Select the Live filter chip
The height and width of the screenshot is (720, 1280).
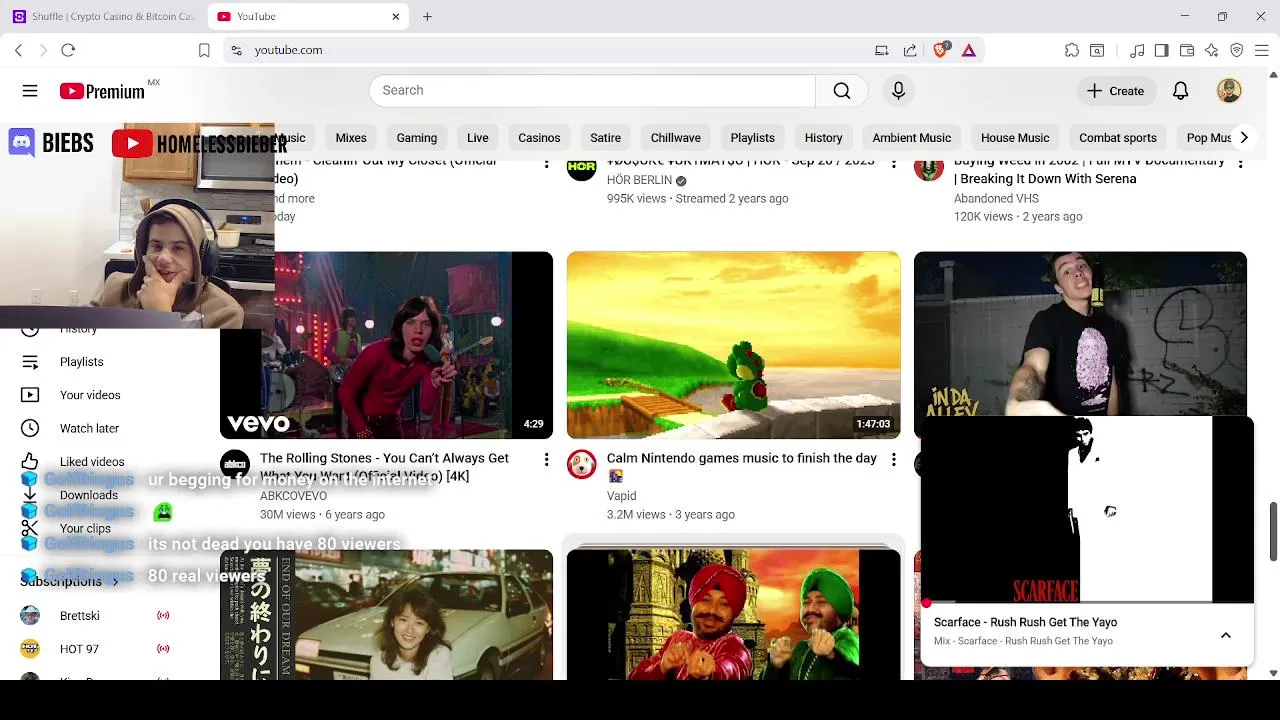[477, 138]
